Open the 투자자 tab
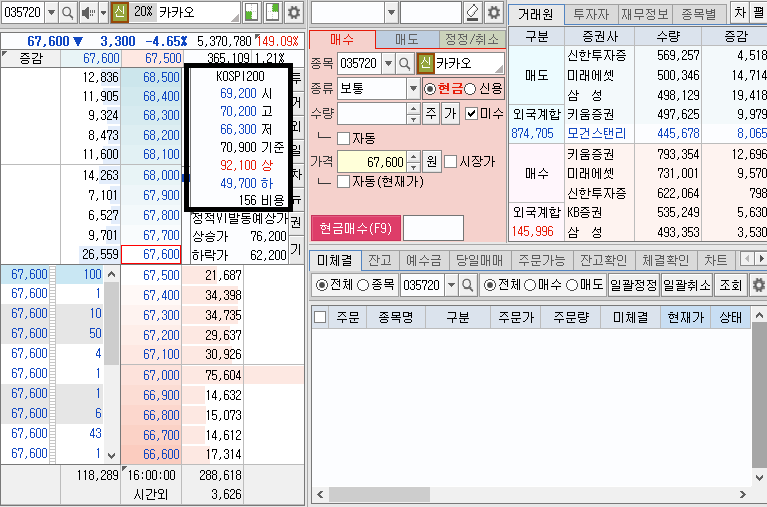 click(x=591, y=14)
